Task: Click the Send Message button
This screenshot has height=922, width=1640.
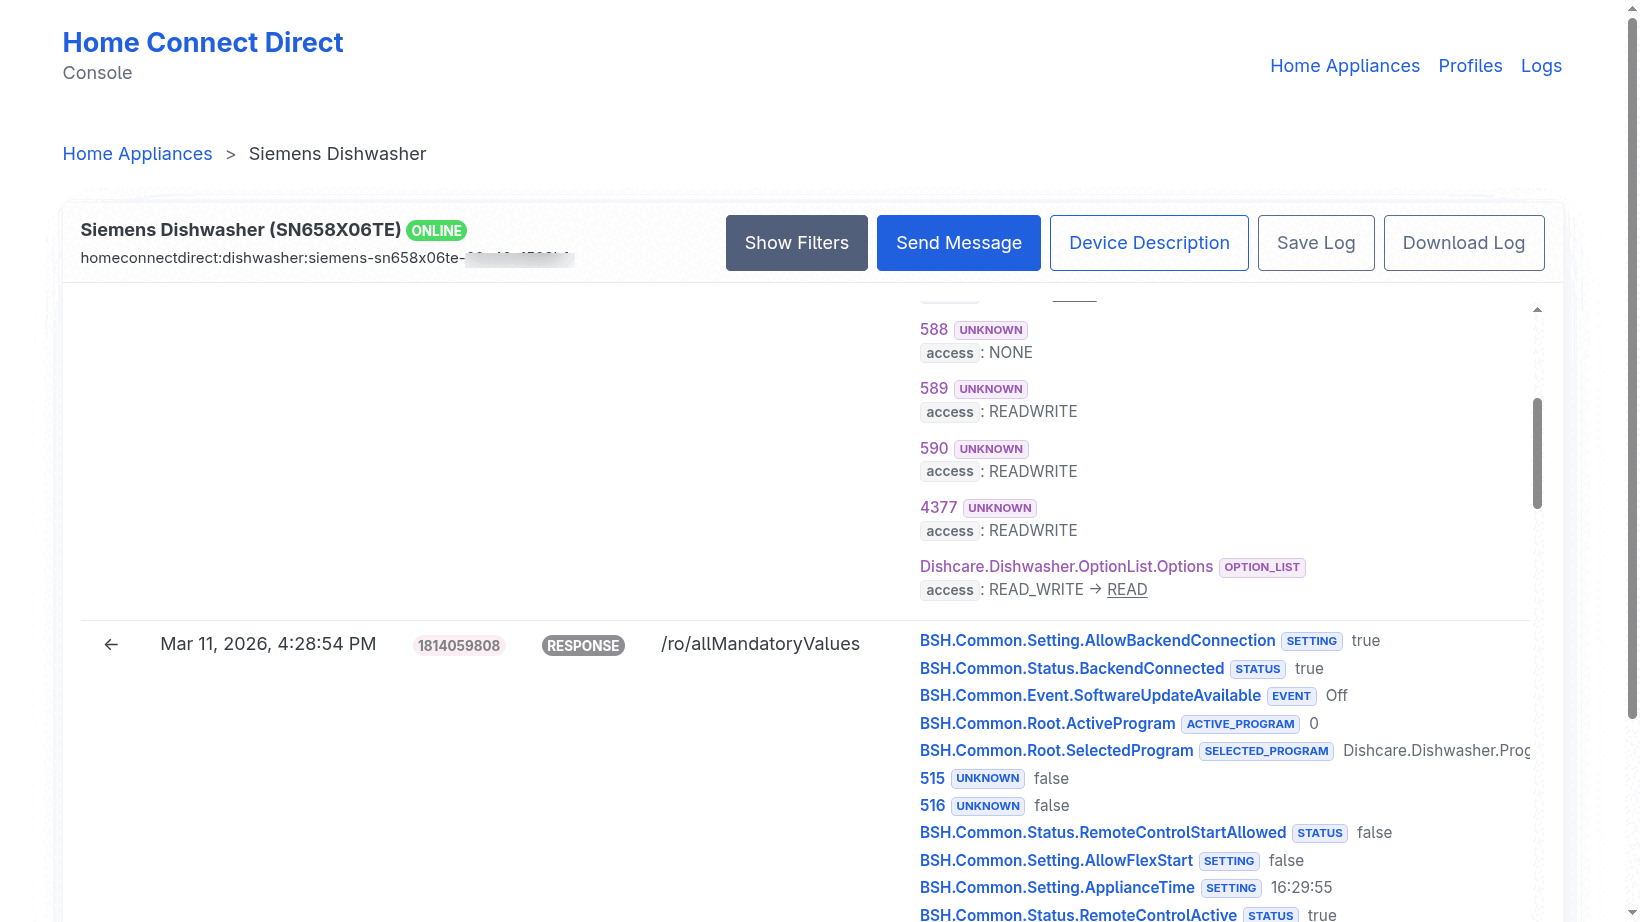Action: pyautogui.click(x=959, y=243)
